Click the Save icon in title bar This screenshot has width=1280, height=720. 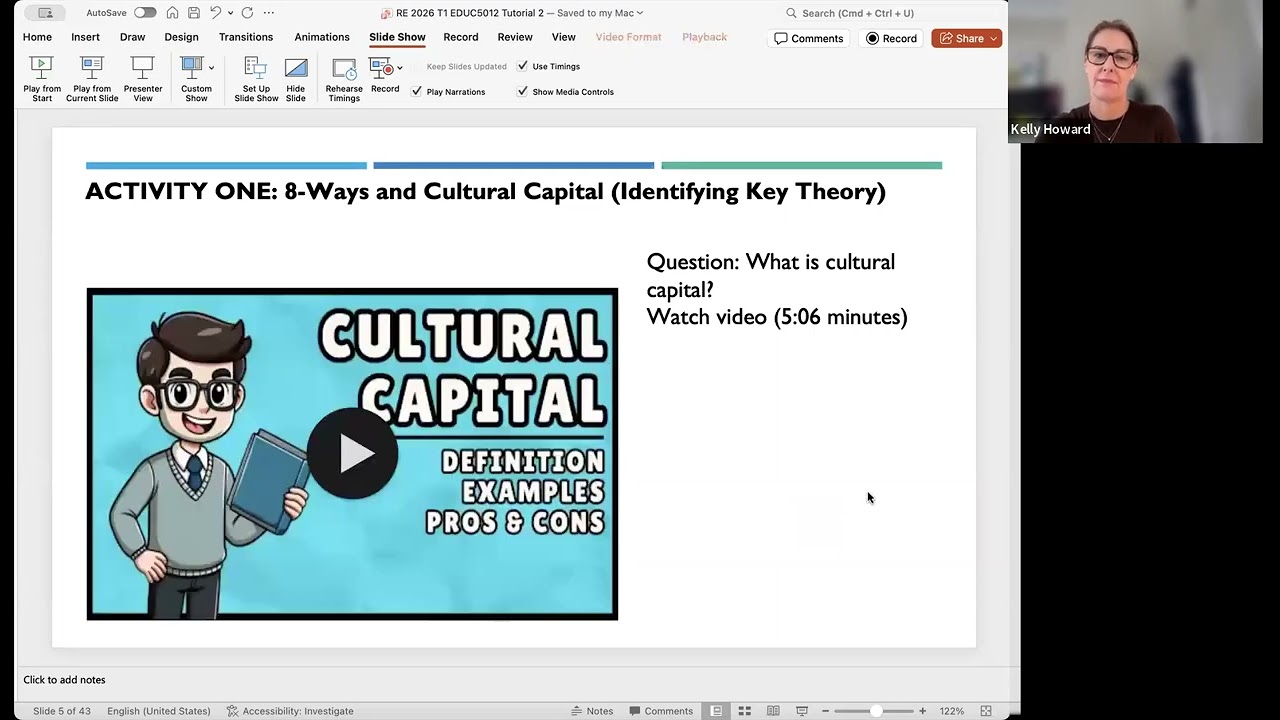point(194,13)
